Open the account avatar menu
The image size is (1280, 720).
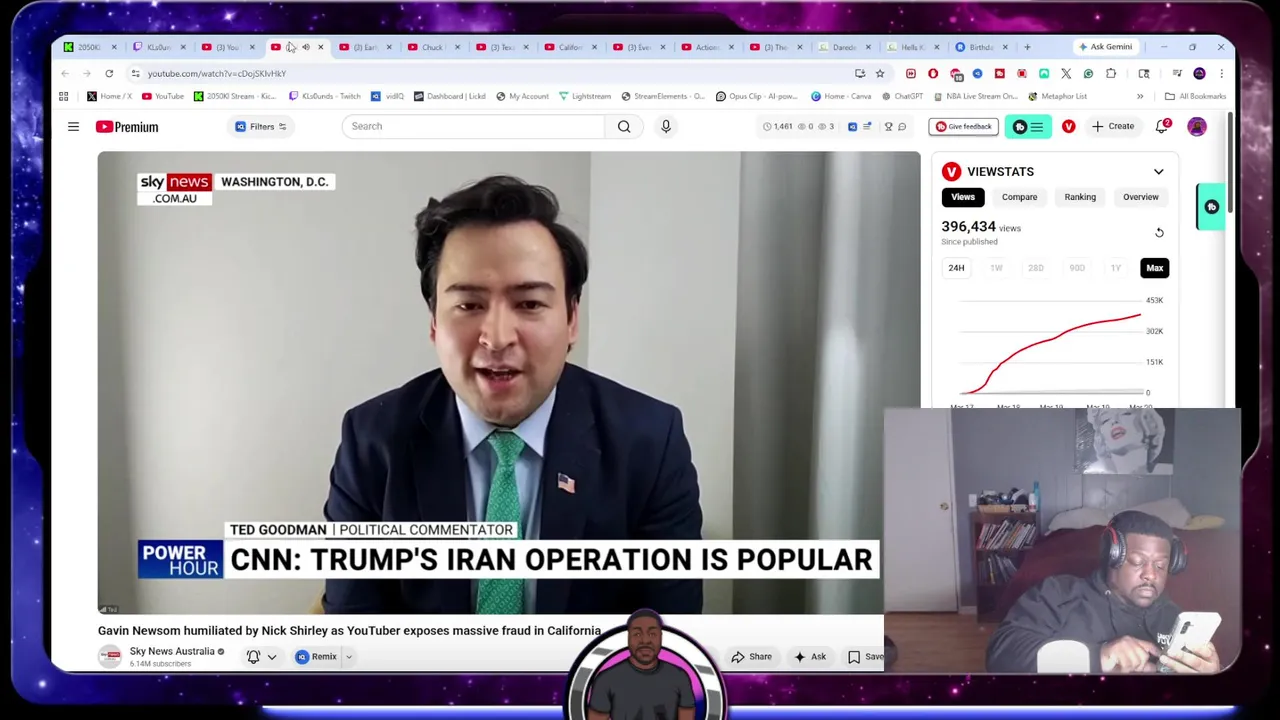tap(1197, 127)
